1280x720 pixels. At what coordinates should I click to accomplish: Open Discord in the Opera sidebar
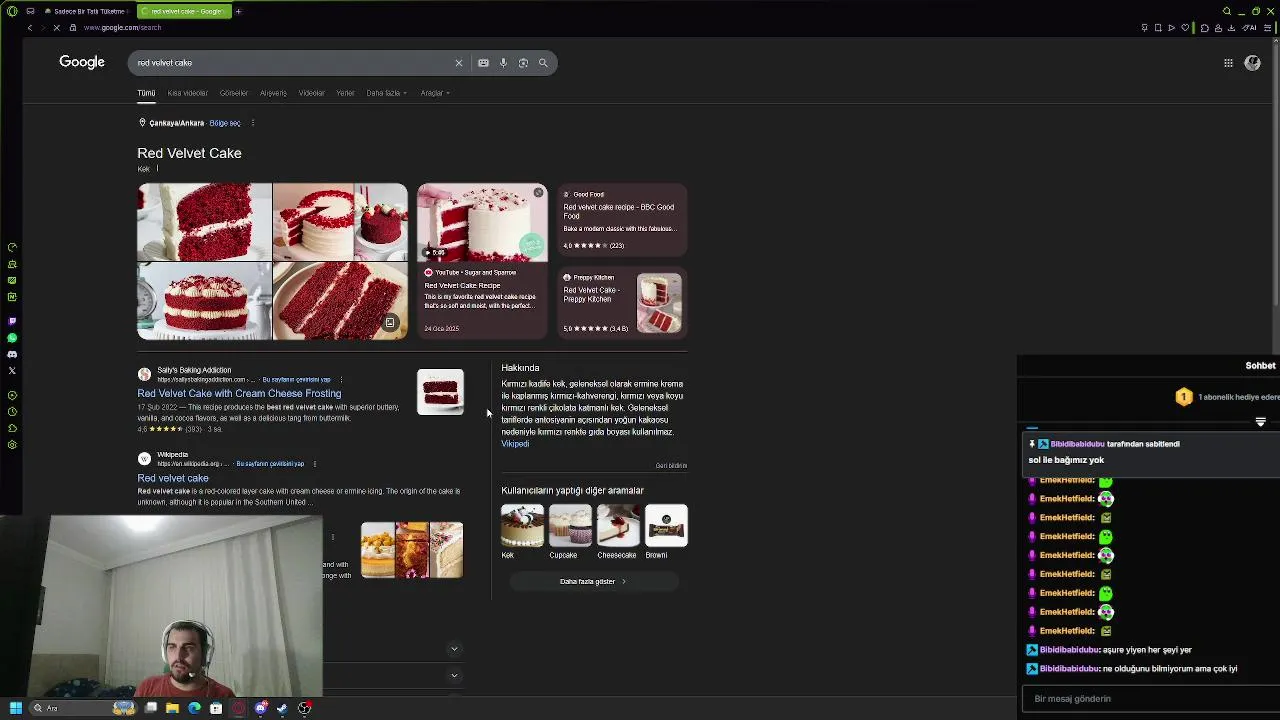(12, 354)
